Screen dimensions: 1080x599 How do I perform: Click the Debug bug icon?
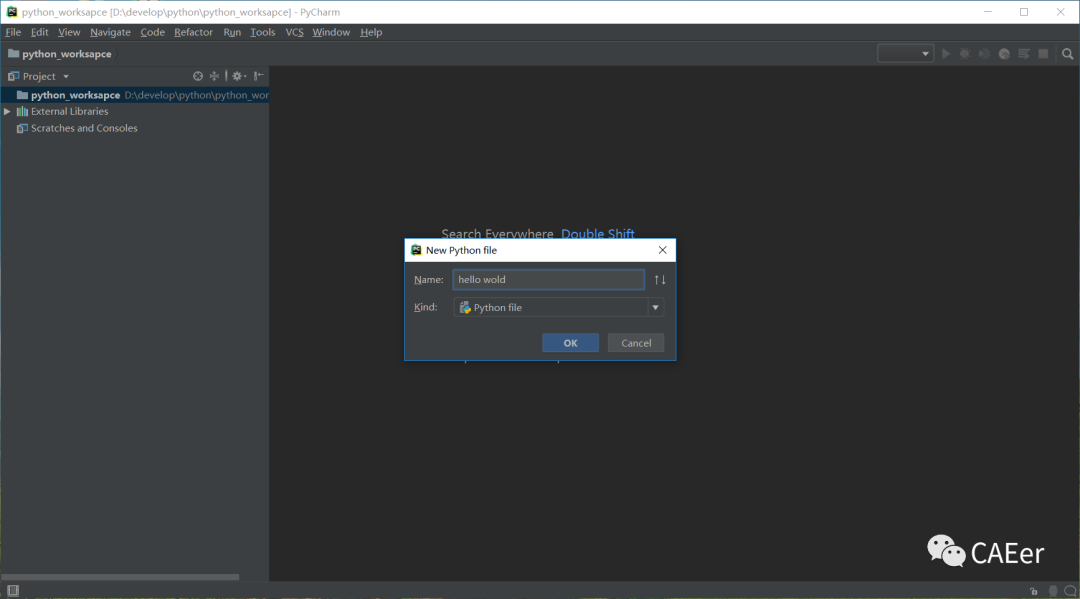pyautogui.click(x=965, y=54)
